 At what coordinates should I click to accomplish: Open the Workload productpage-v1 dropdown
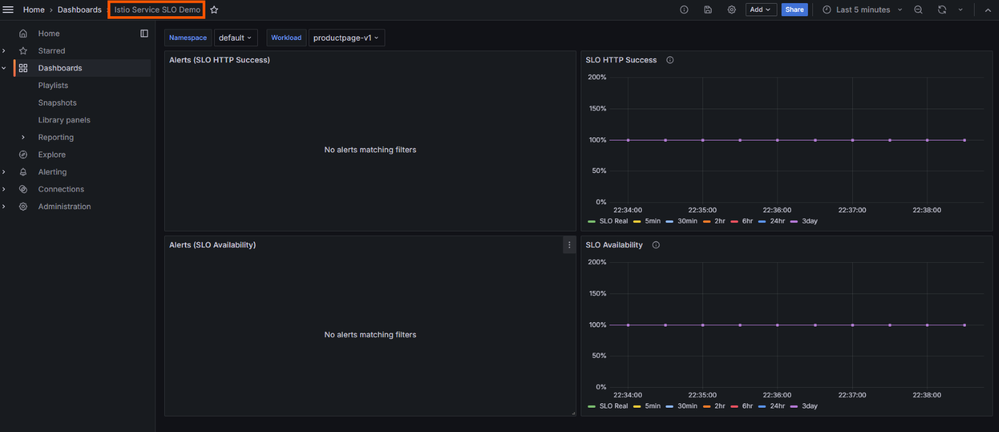[347, 38]
